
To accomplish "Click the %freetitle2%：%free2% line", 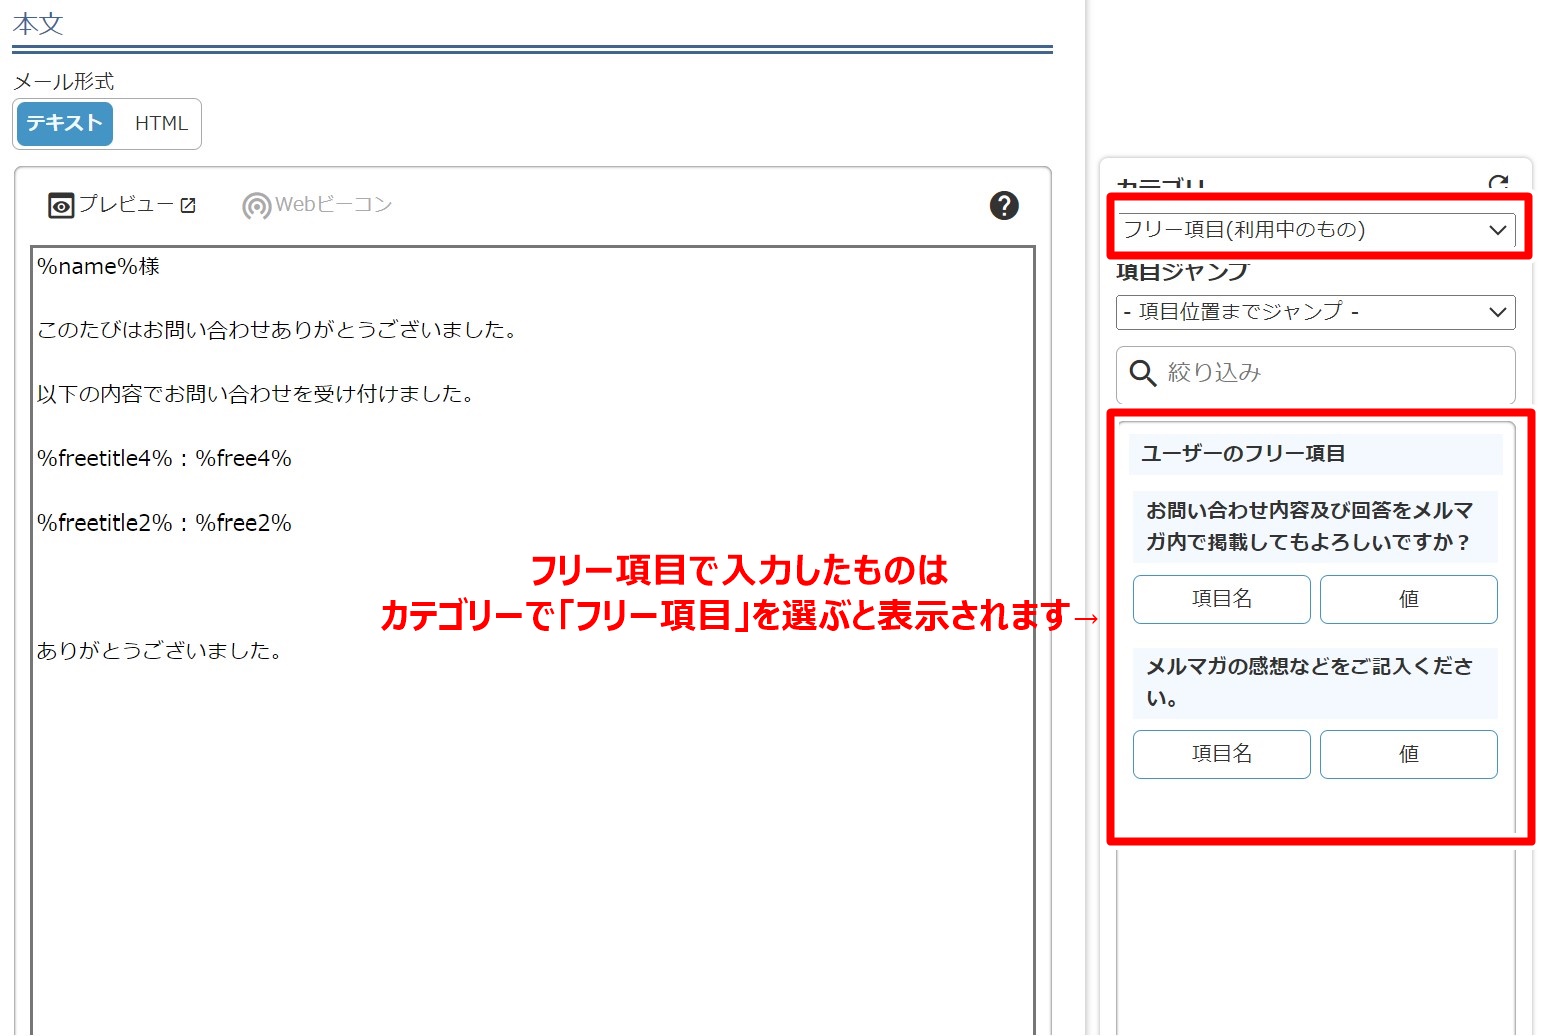I will [164, 523].
